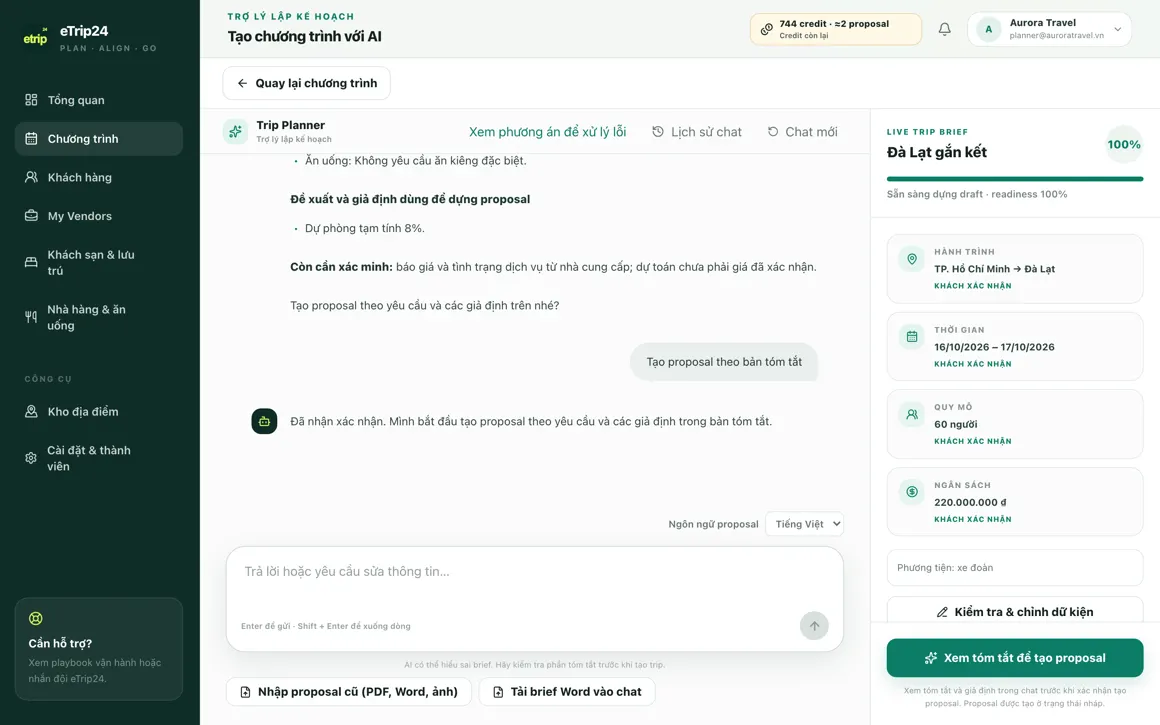Click Kiểm tra & chỉnh dữ kiện button

click(x=1014, y=610)
